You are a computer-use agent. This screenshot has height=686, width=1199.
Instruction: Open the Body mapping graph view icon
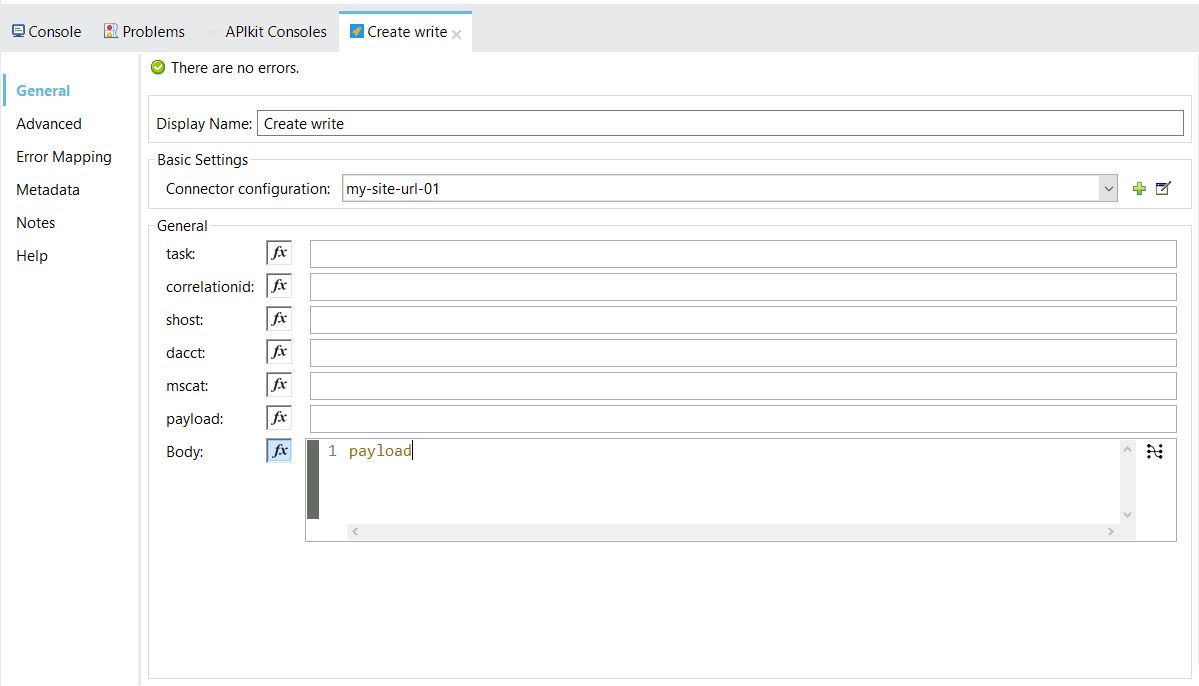coord(1155,452)
